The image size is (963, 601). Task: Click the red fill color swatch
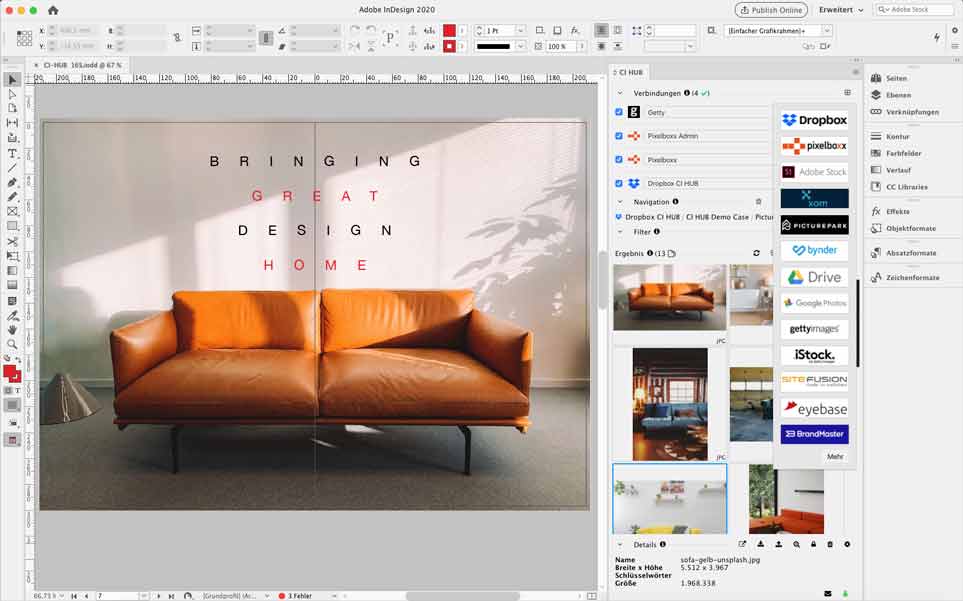pos(10,371)
